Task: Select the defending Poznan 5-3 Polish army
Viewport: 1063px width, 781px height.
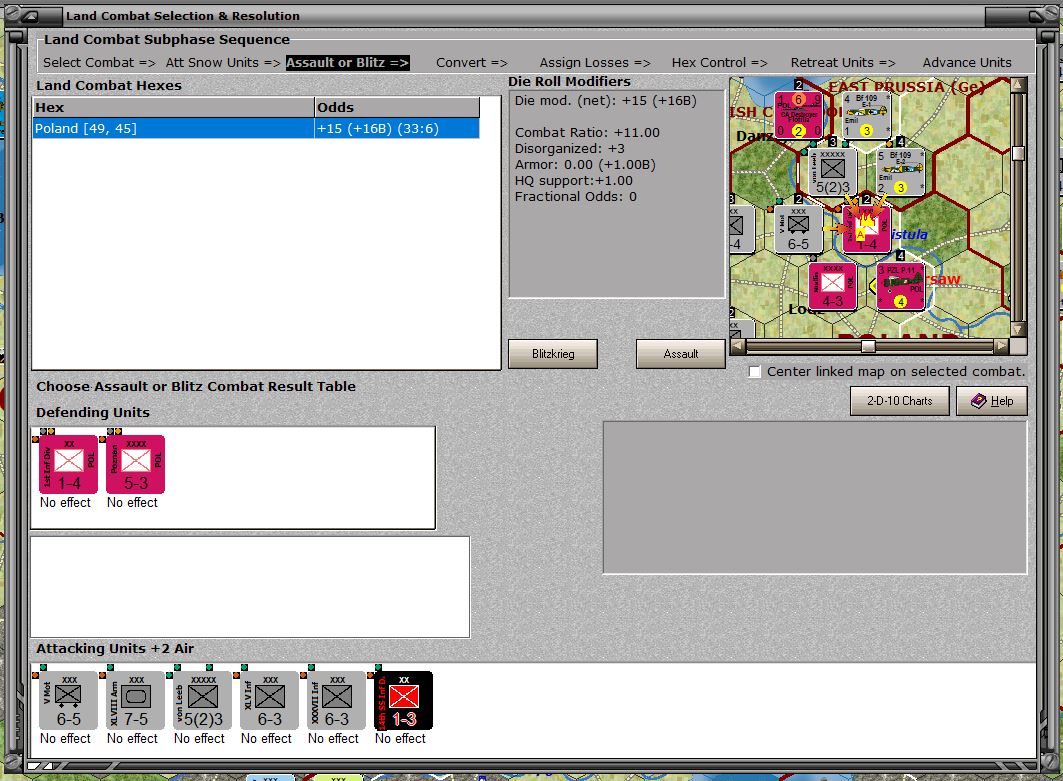Action: coord(135,464)
